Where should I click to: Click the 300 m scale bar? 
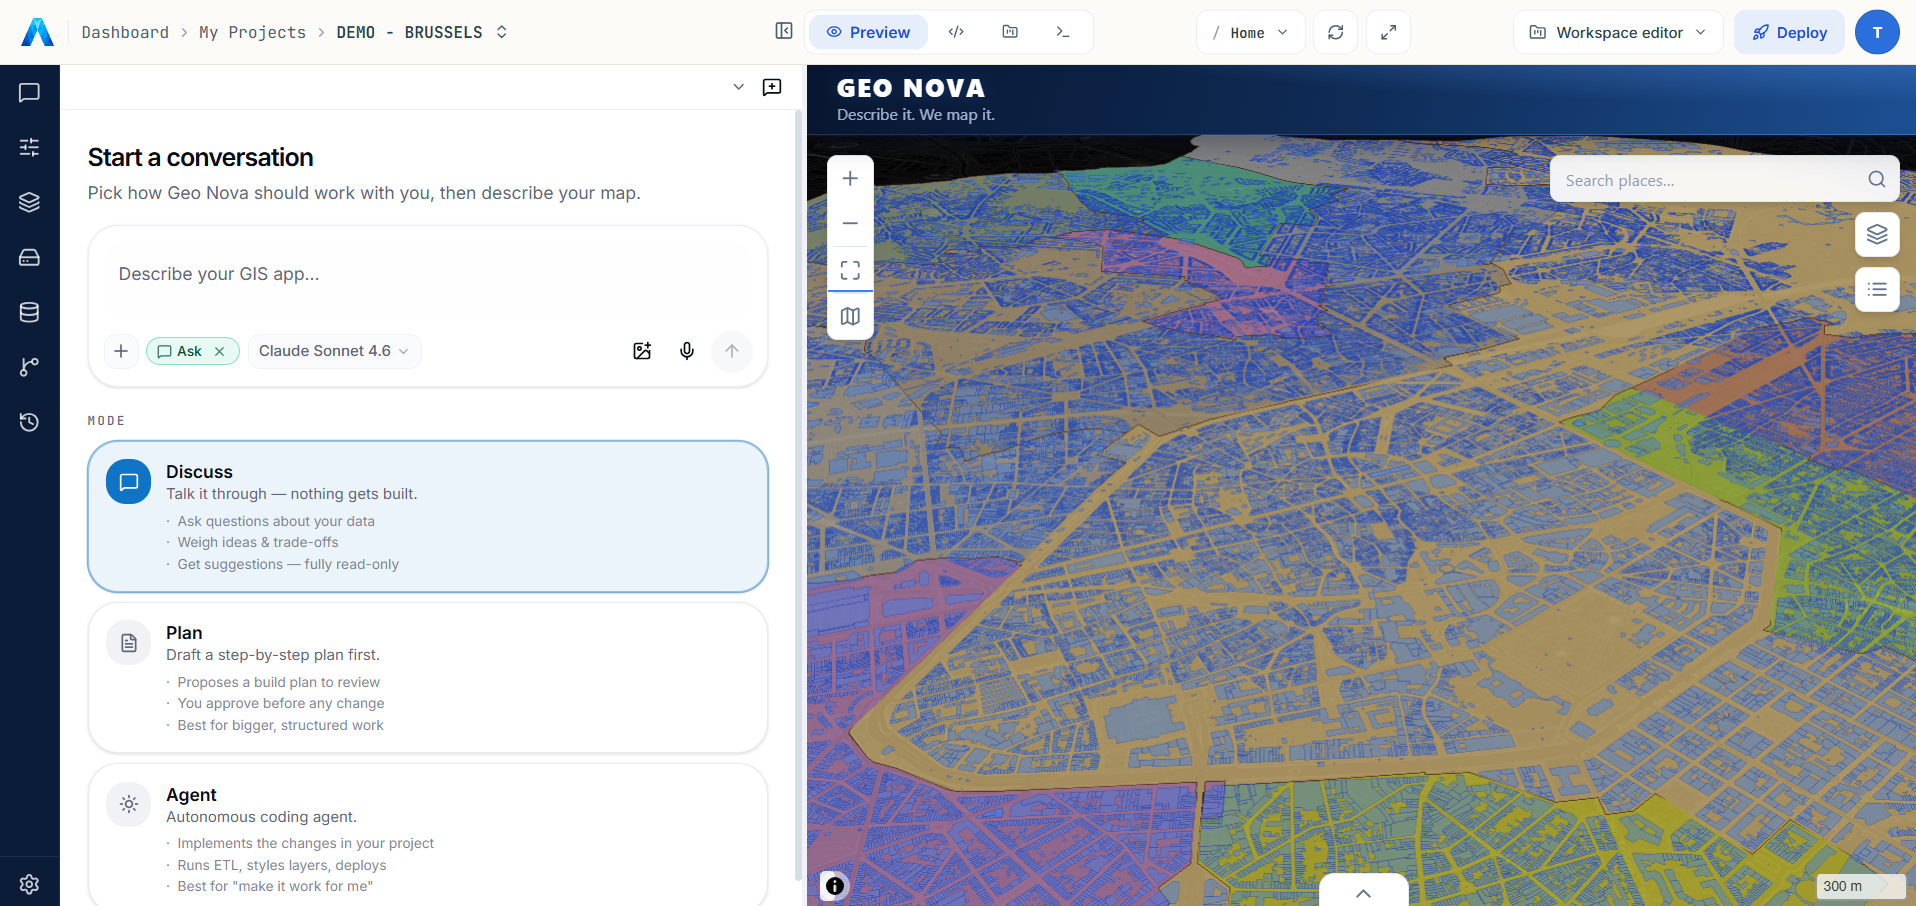pos(1860,886)
